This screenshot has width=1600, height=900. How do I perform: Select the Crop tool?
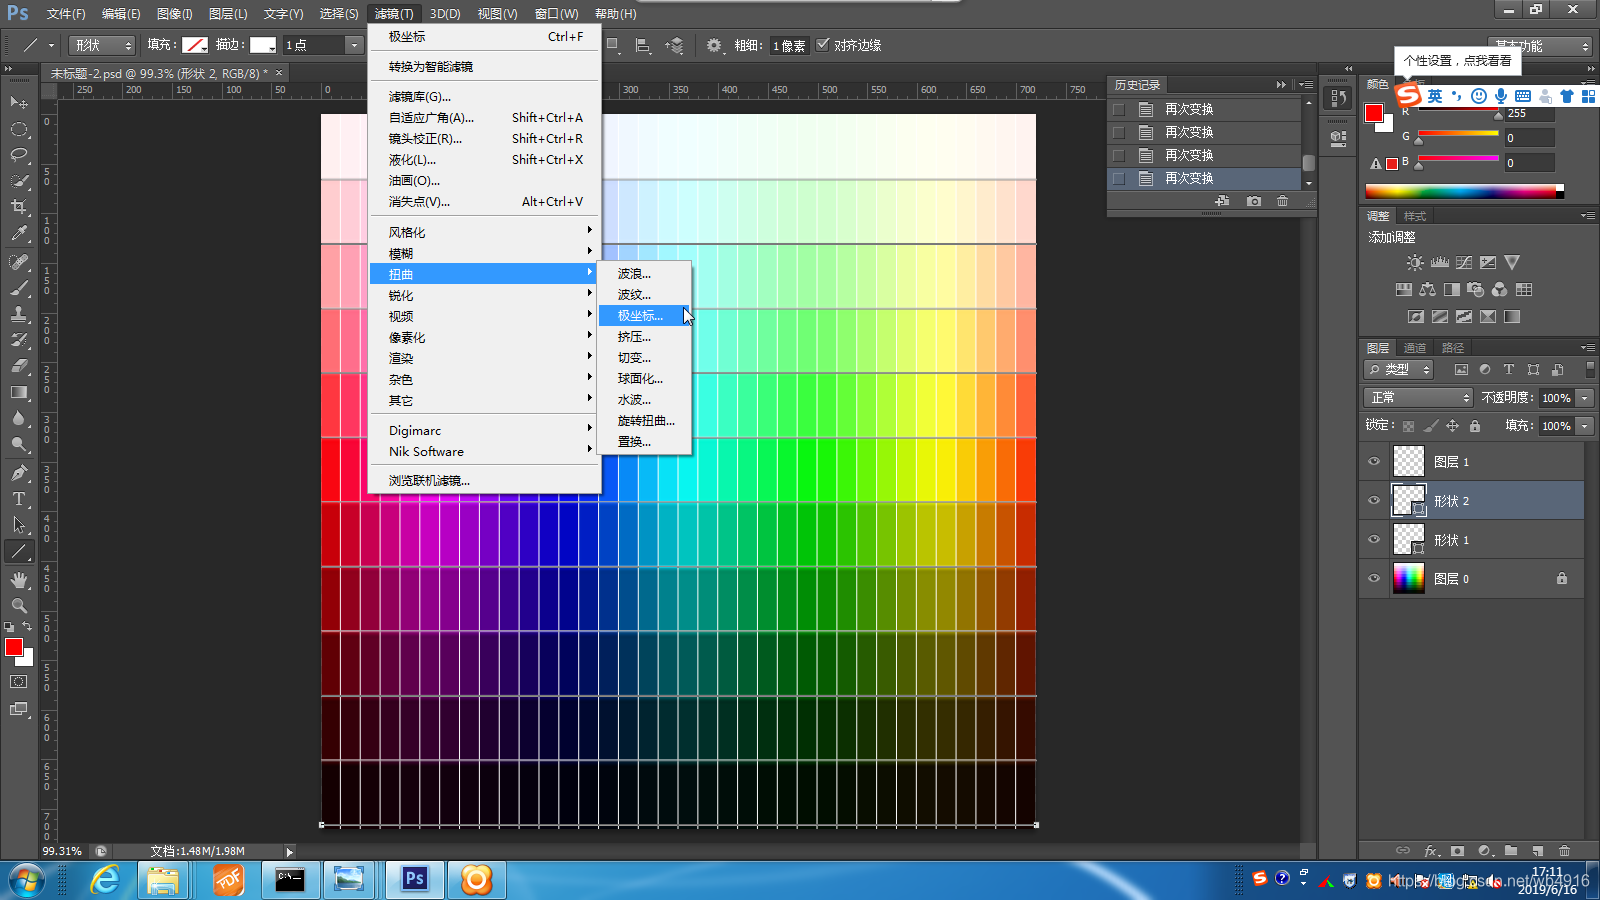(19, 207)
